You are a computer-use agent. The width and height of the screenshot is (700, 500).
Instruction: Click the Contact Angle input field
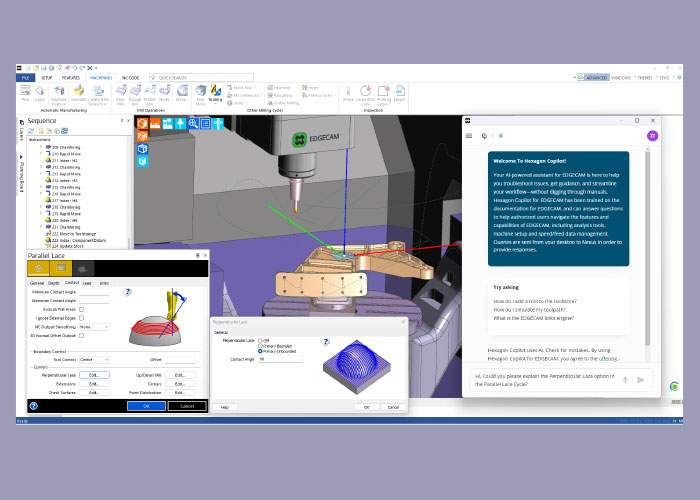[x=280, y=359]
